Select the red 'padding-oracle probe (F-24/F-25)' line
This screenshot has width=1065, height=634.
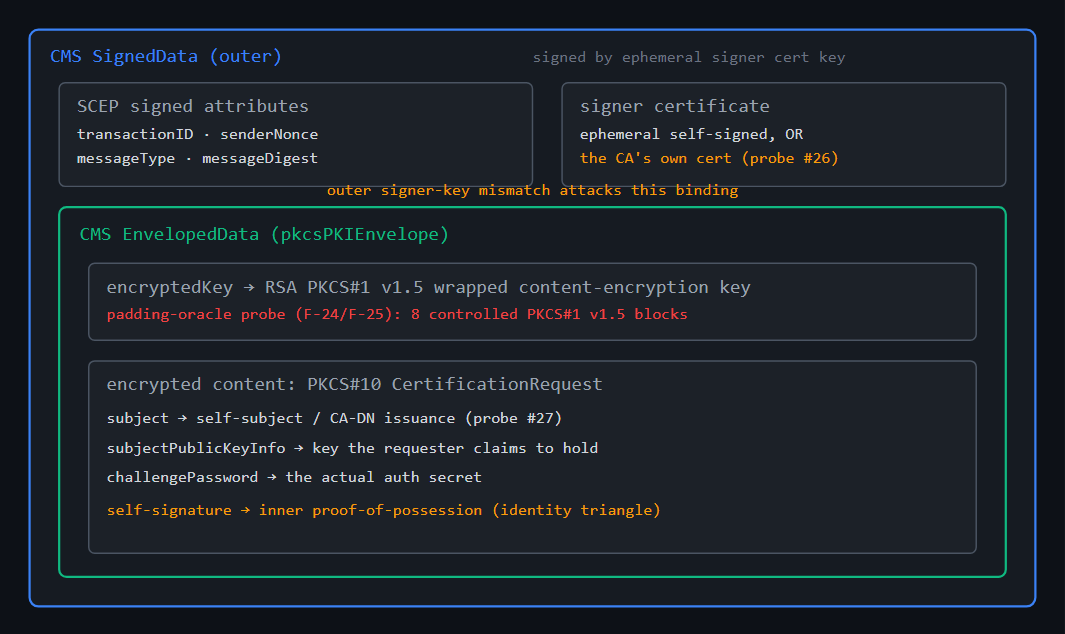[x=397, y=315]
